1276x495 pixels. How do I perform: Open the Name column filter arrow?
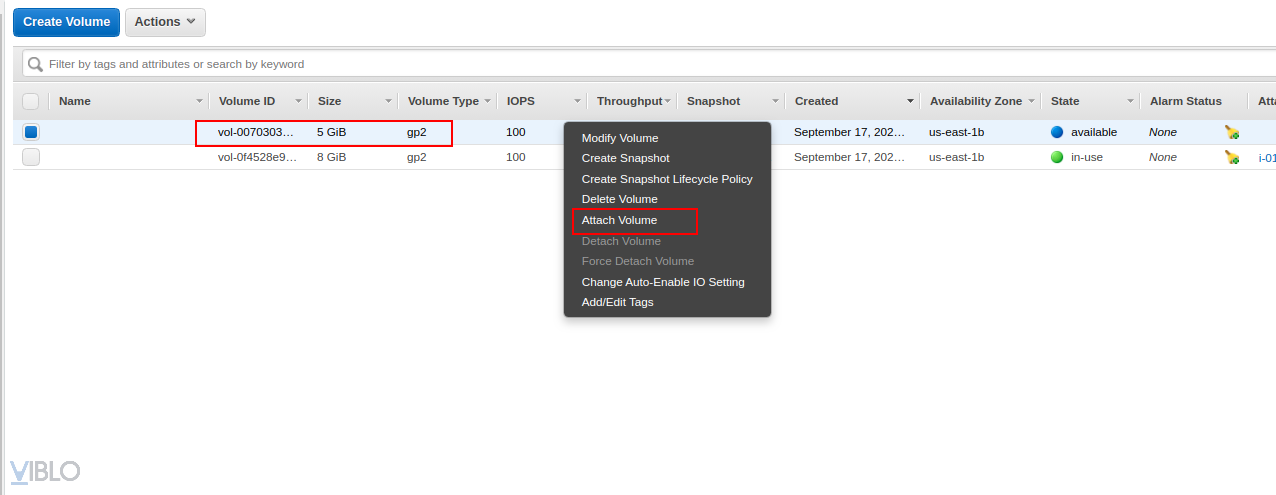(199, 101)
